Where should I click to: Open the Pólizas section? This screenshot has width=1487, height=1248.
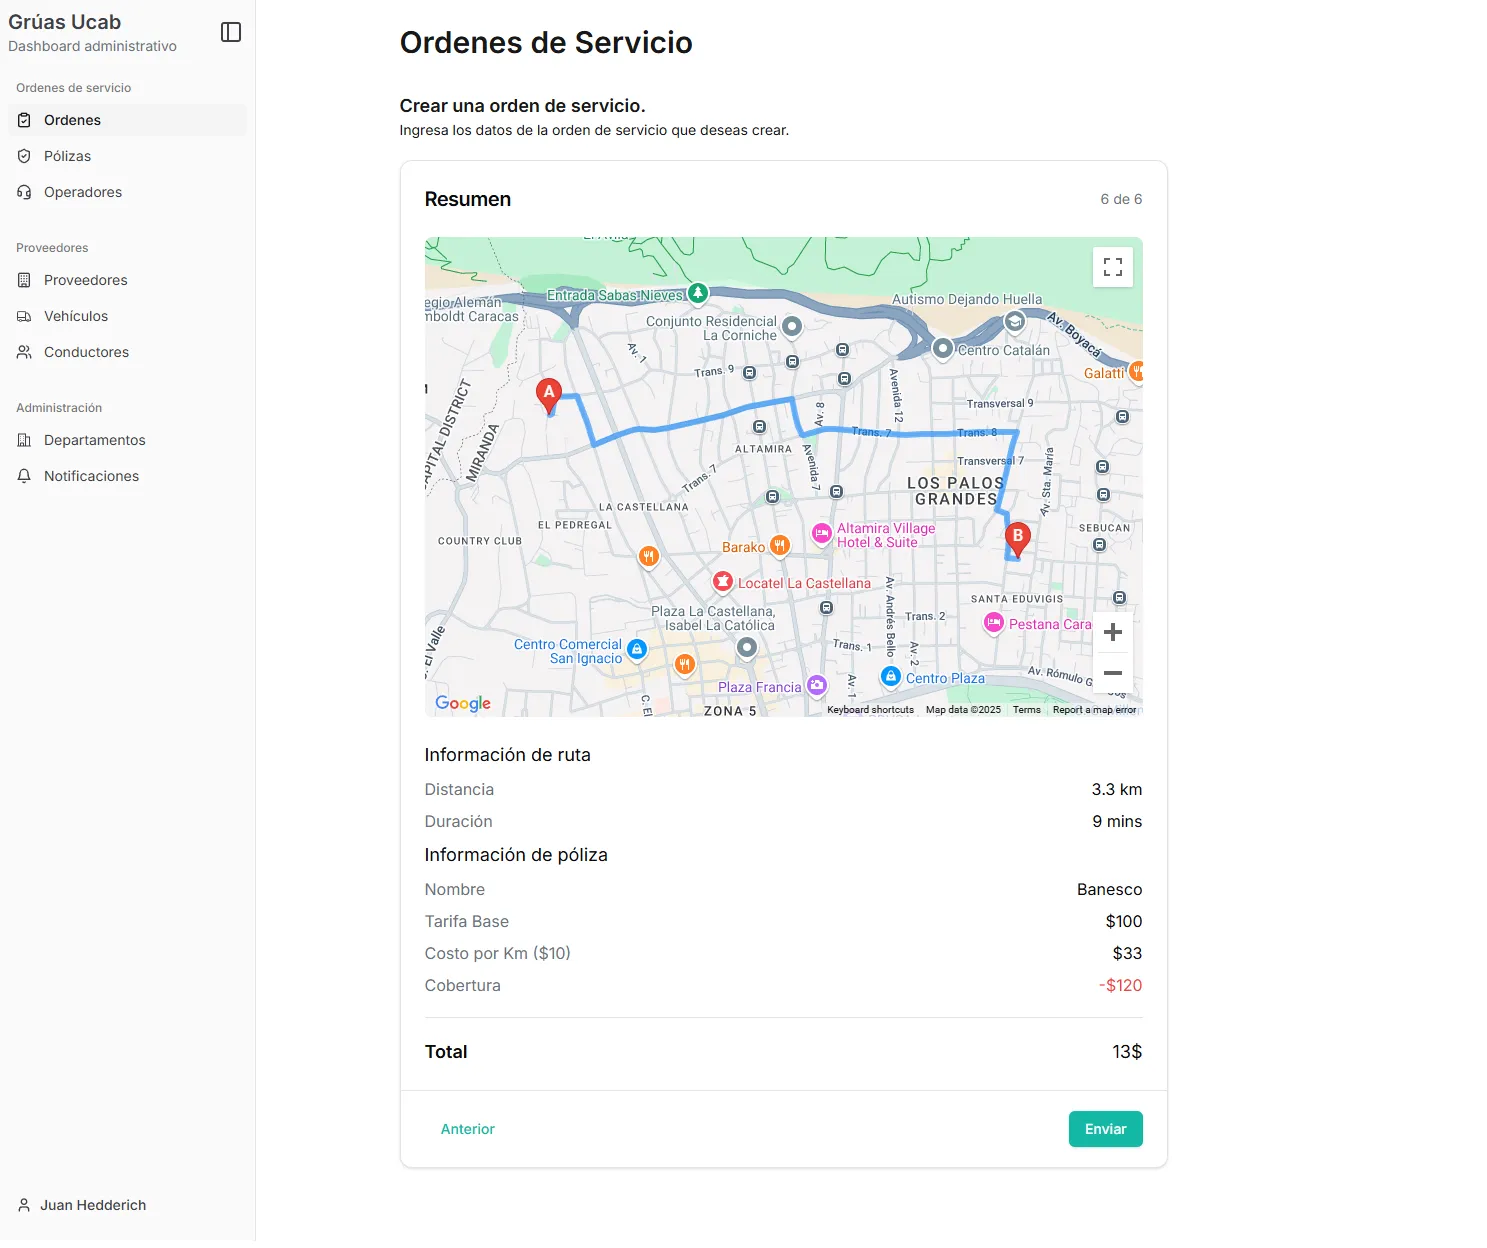click(x=67, y=156)
